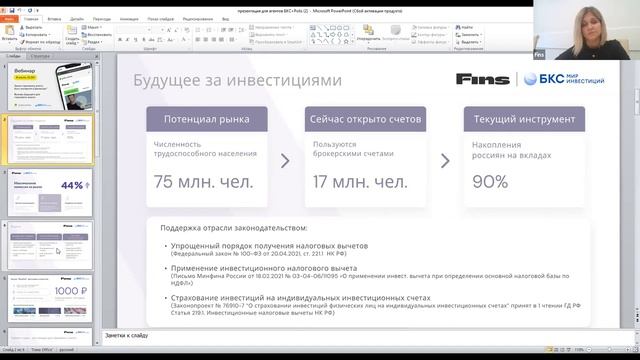Click the language indicator in status bar
The height and width of the screenshot is (360, 640).
[67, 350]
